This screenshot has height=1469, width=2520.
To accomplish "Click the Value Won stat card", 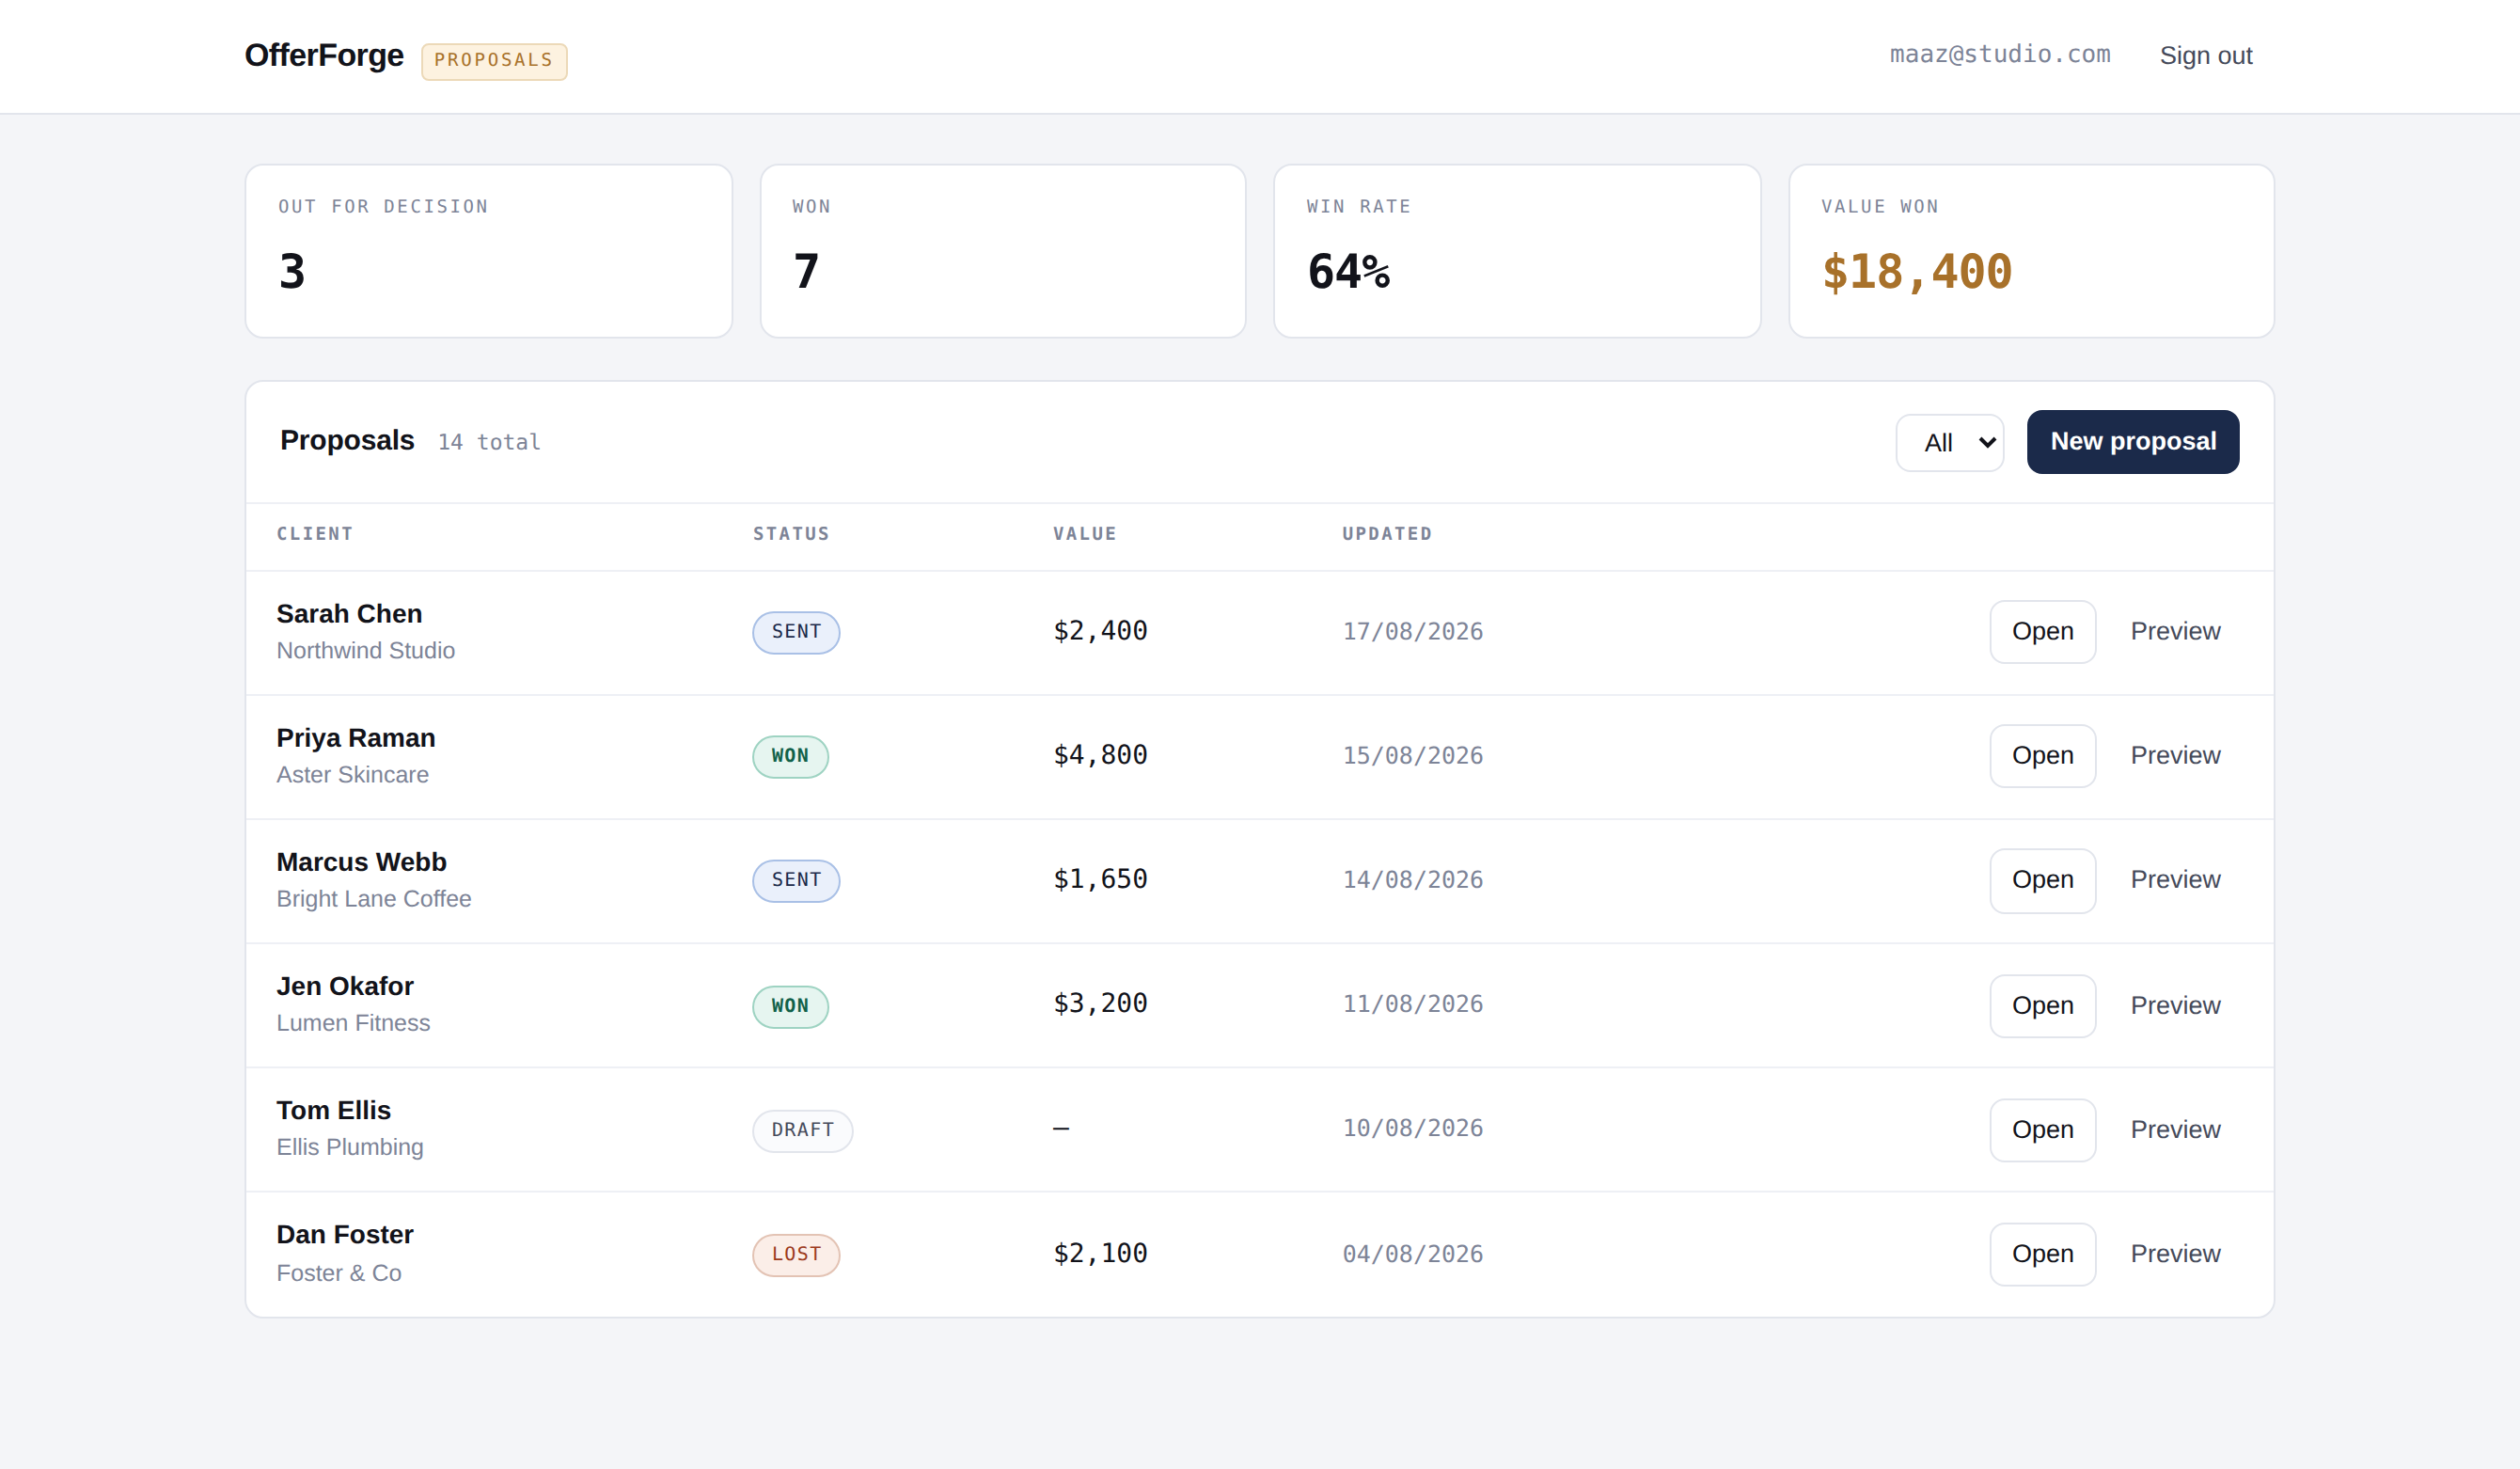I will (2031, 251).
